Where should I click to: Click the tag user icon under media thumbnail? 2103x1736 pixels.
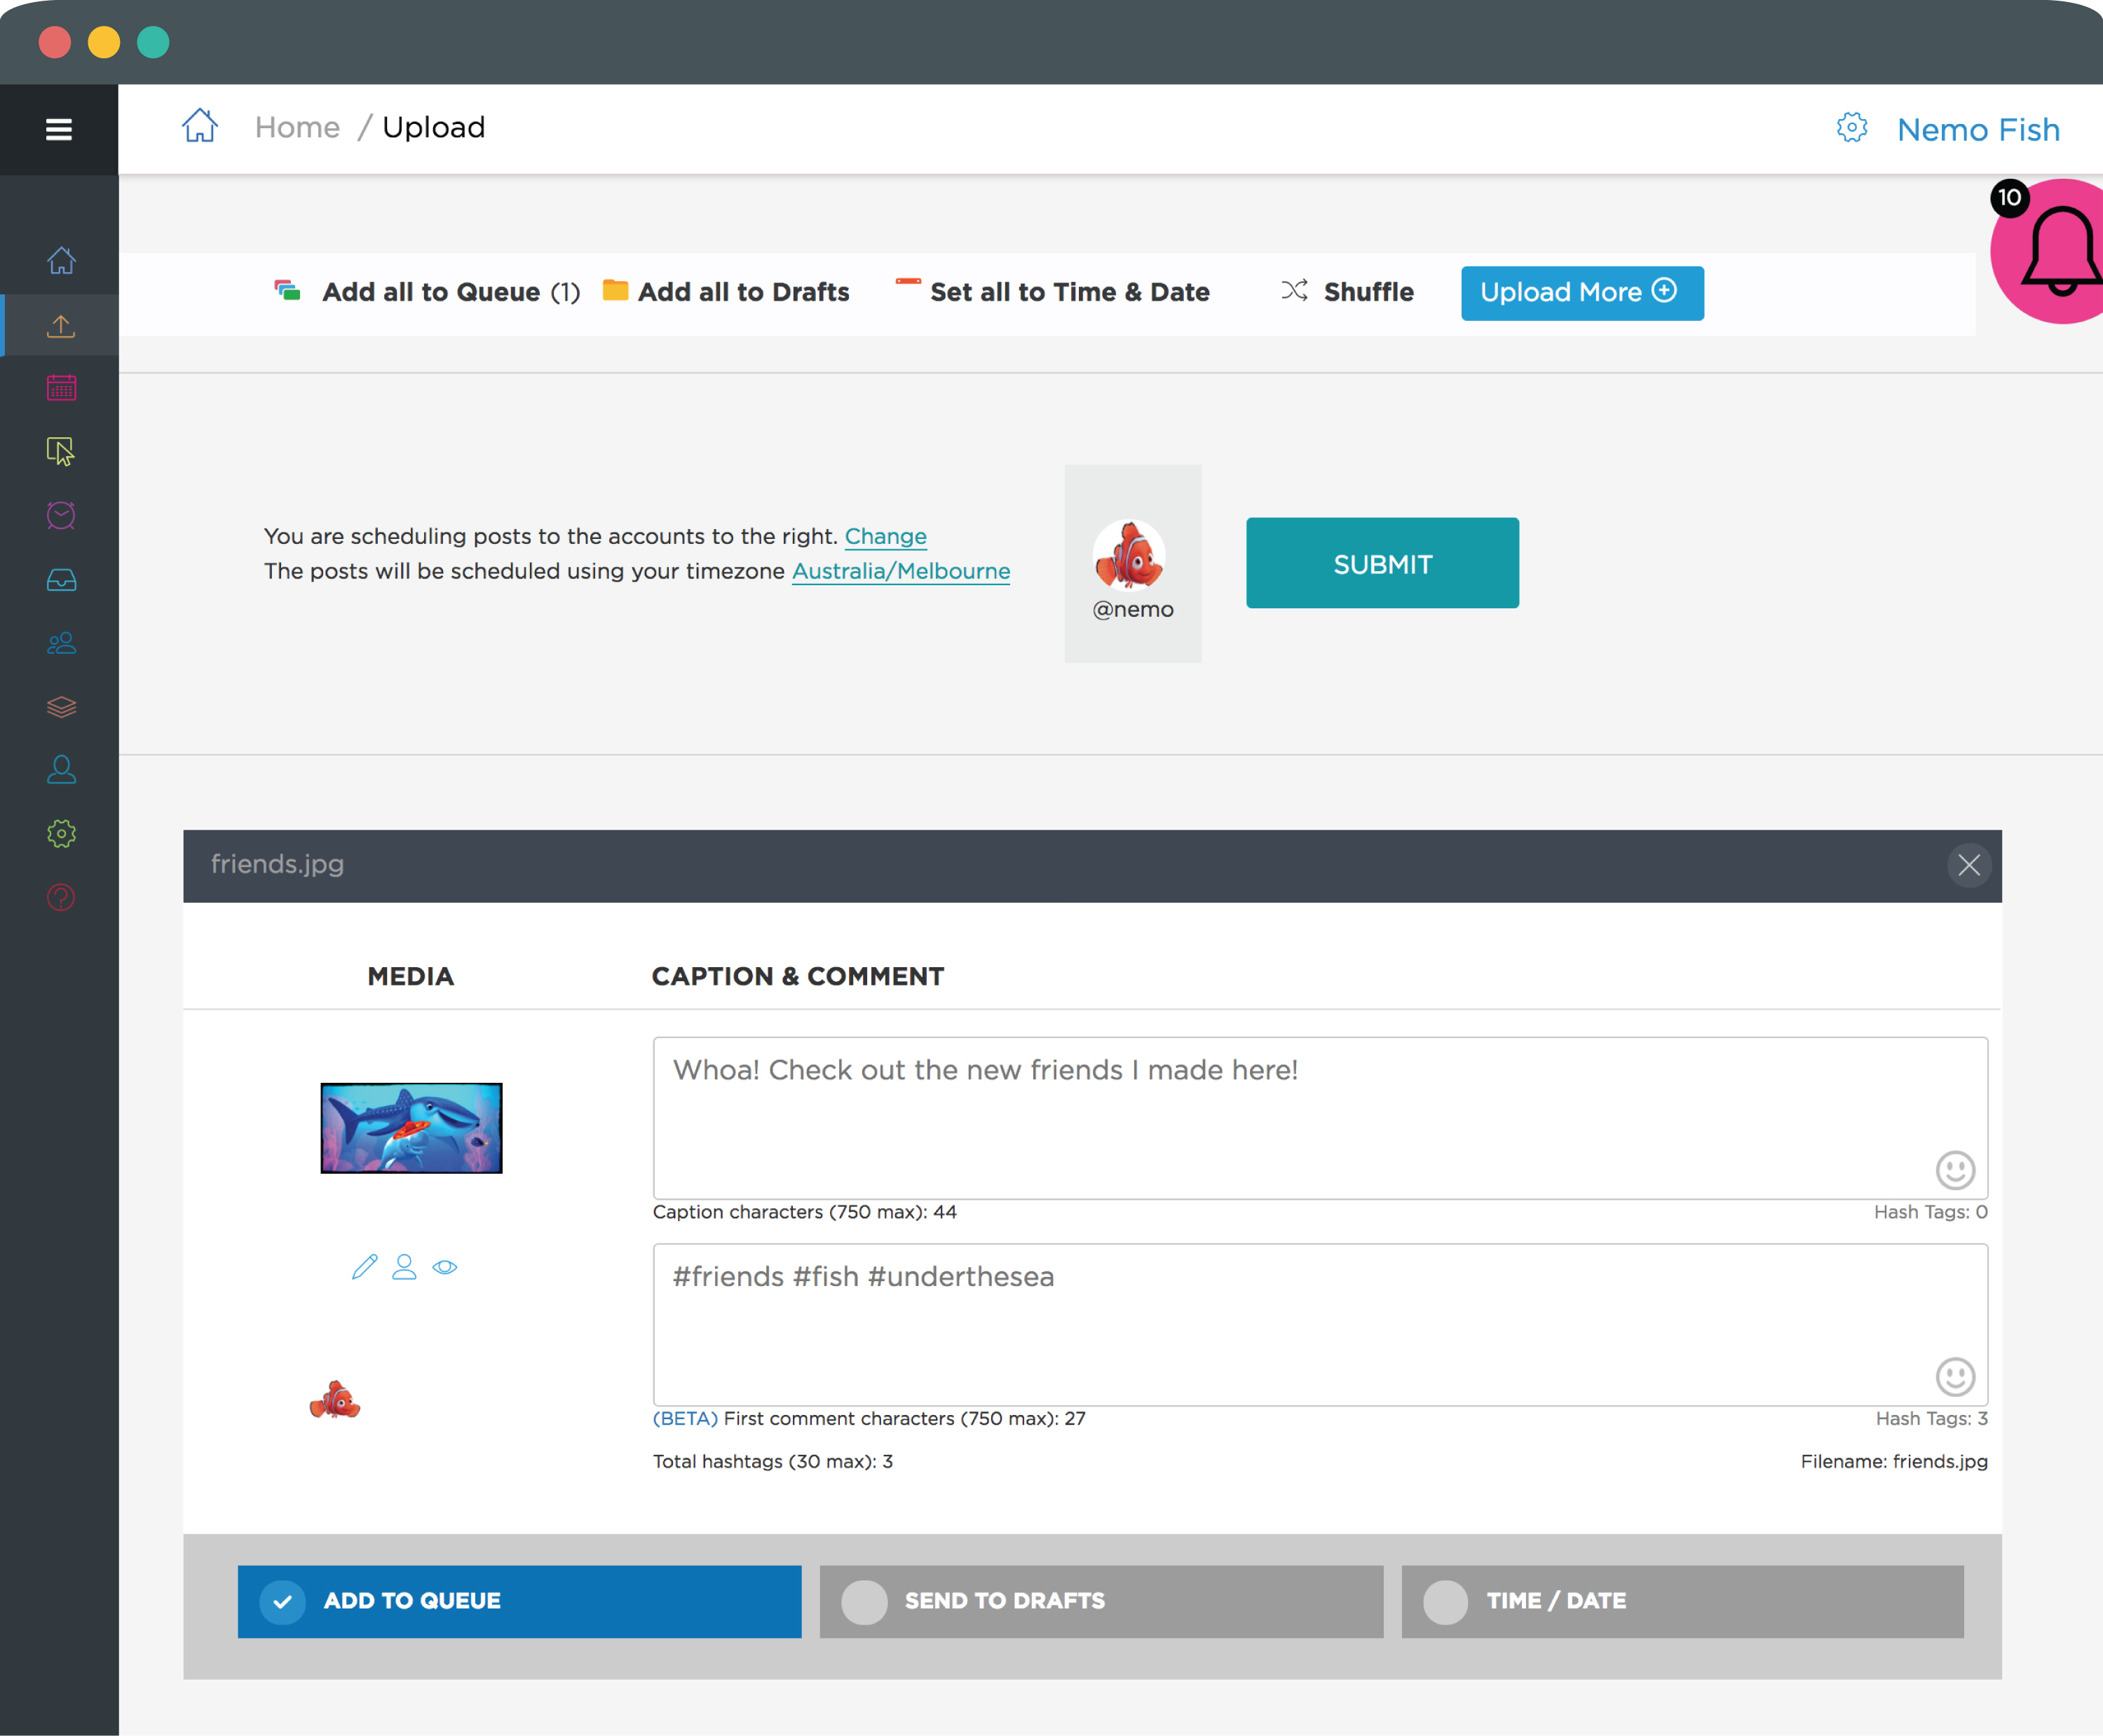[404, 1267]
